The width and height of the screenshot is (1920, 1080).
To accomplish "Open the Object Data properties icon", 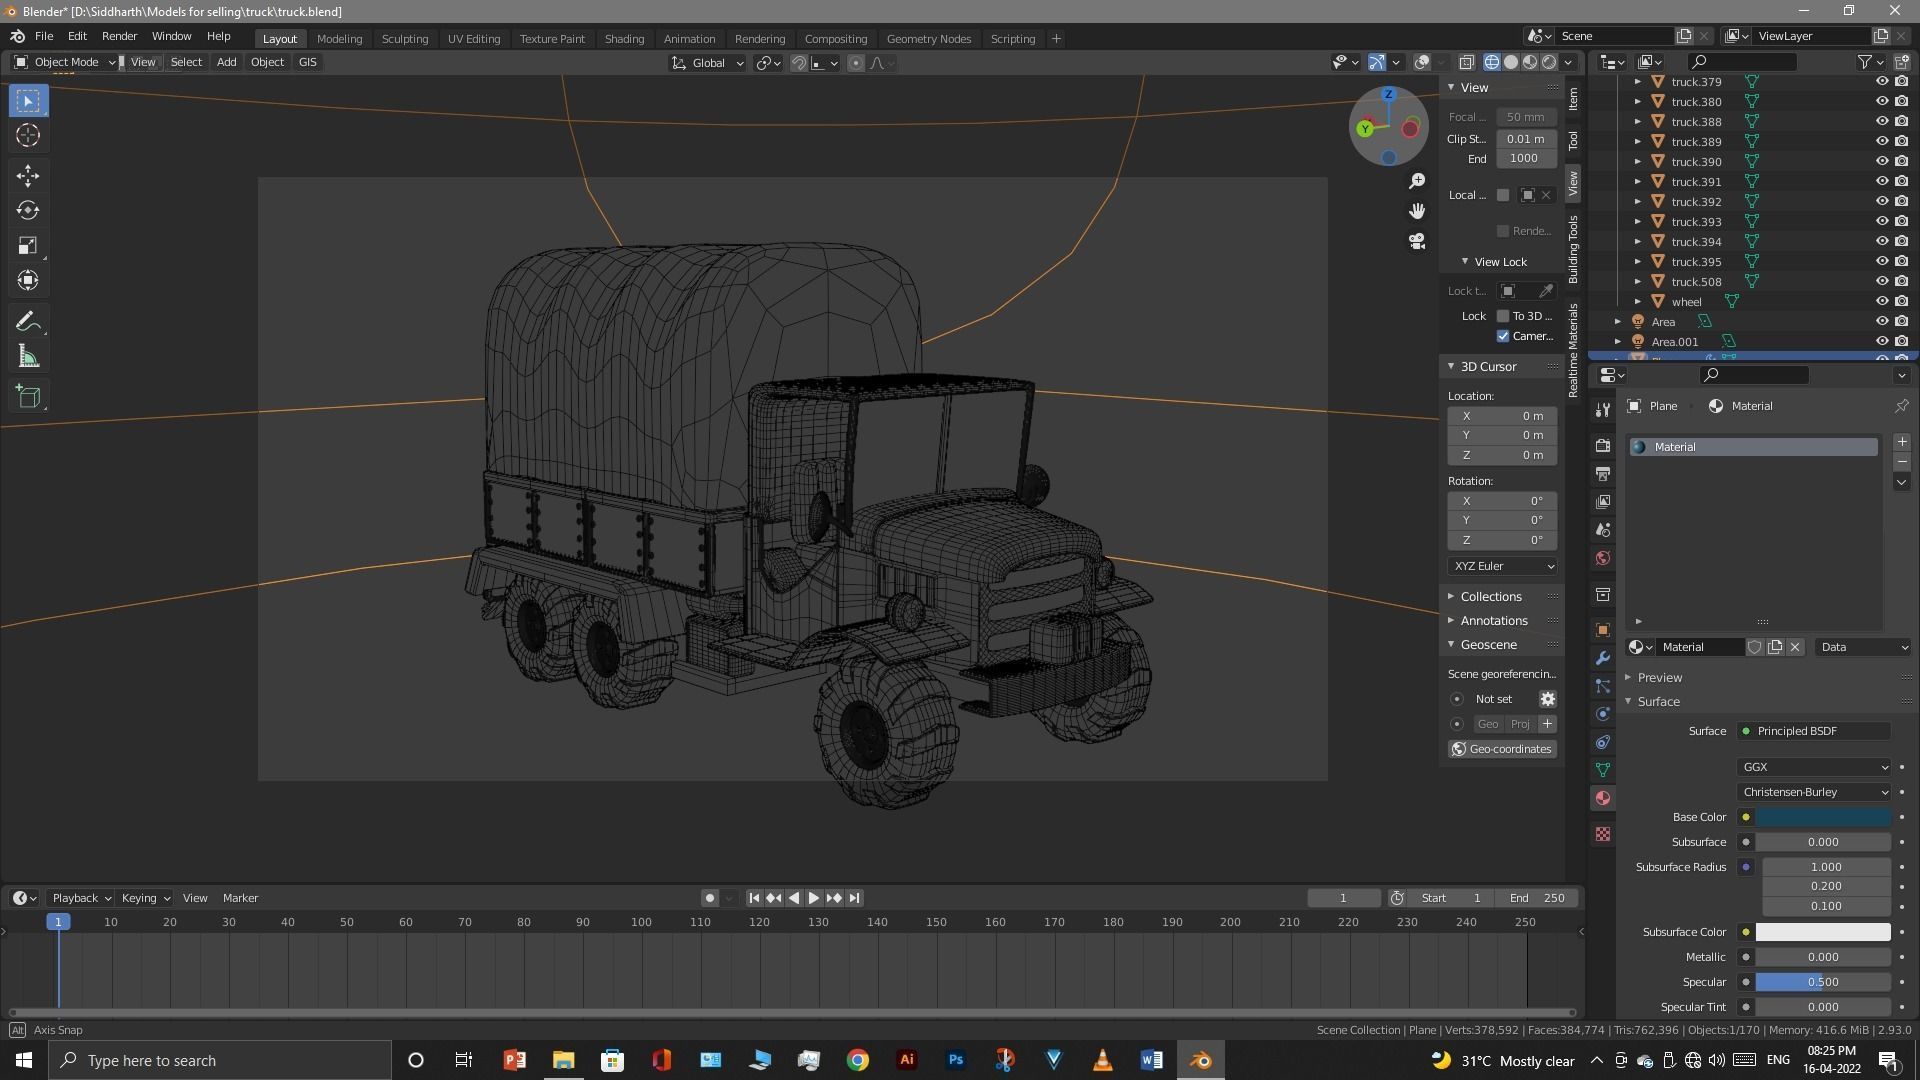I will (x=1603, y=770).
